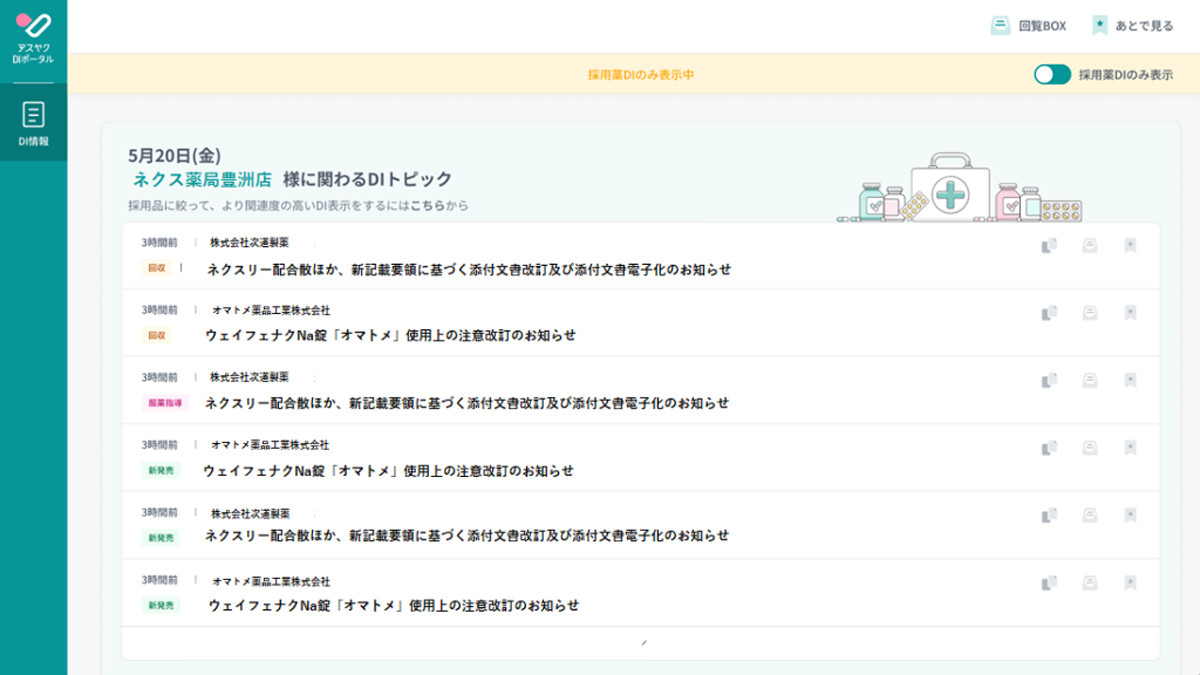The width and height of the screenshot is (1200, 675).
Task: Click the ネクス薬局豊洲店 store name
Action: point(202,179)
